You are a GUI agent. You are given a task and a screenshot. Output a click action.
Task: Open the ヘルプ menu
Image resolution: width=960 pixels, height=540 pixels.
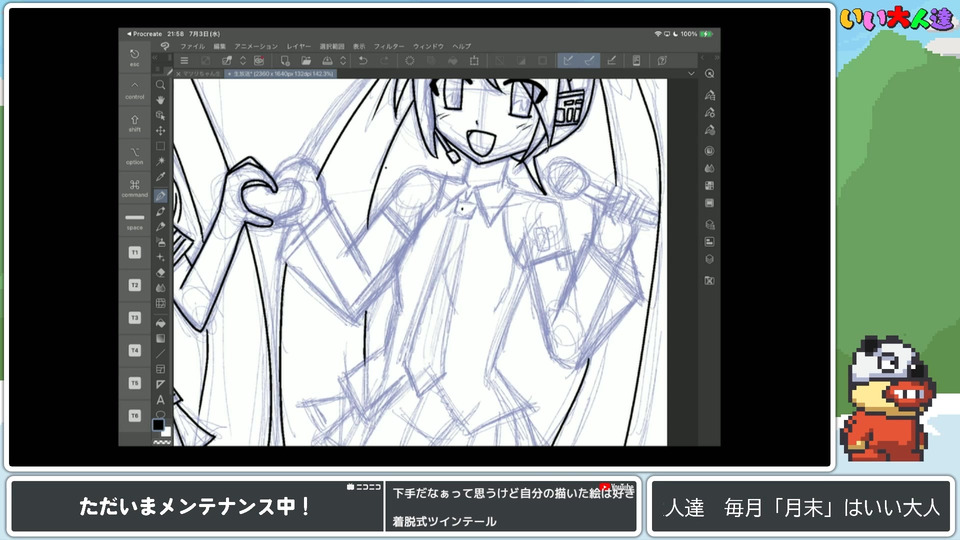[462, 47]
